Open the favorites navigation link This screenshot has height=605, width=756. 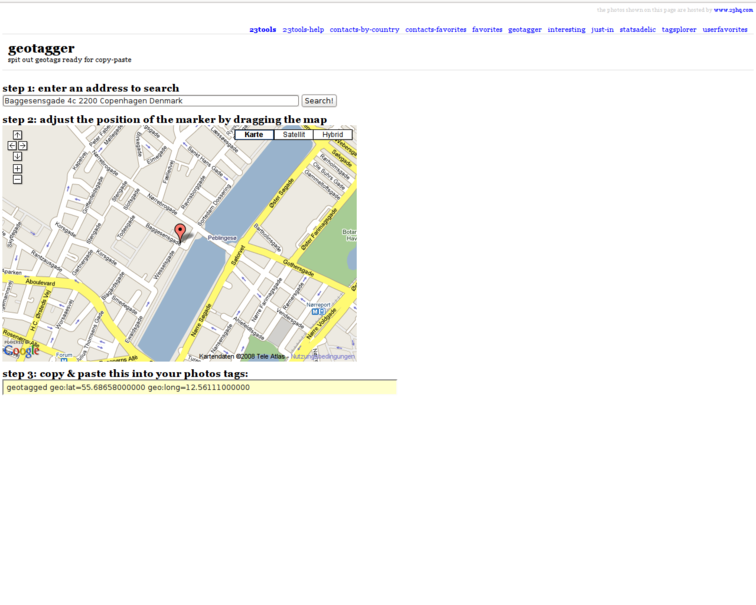pyautogui.click(x=487, y=29)
